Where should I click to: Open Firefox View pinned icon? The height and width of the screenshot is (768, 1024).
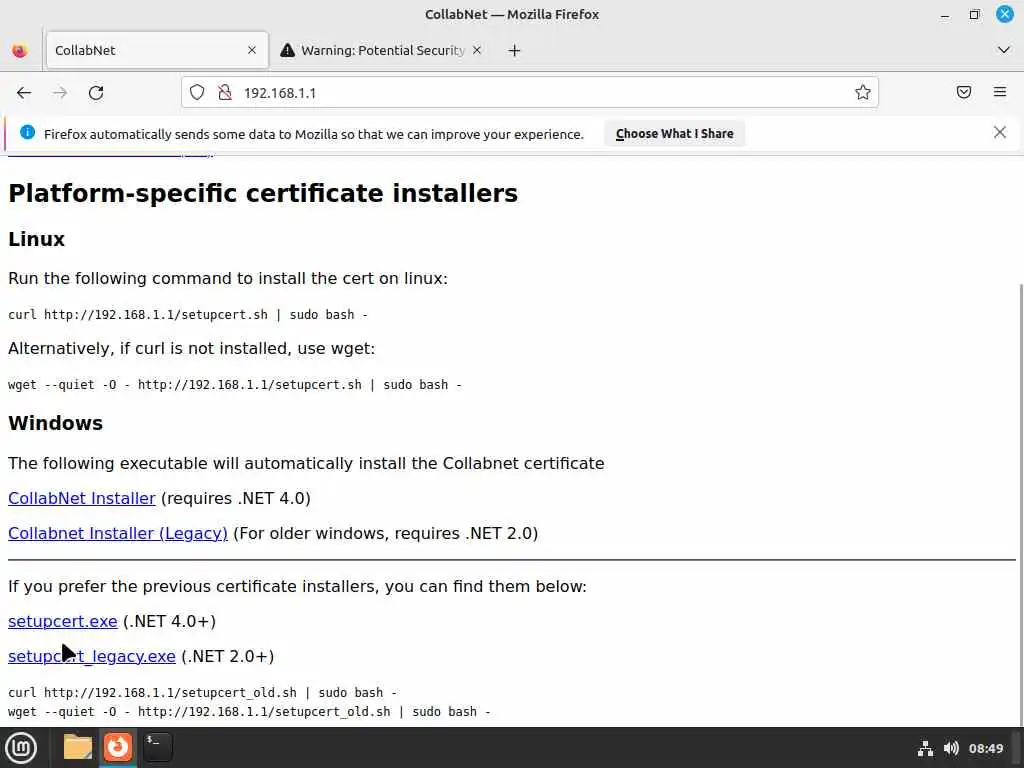tap(20, 50)
